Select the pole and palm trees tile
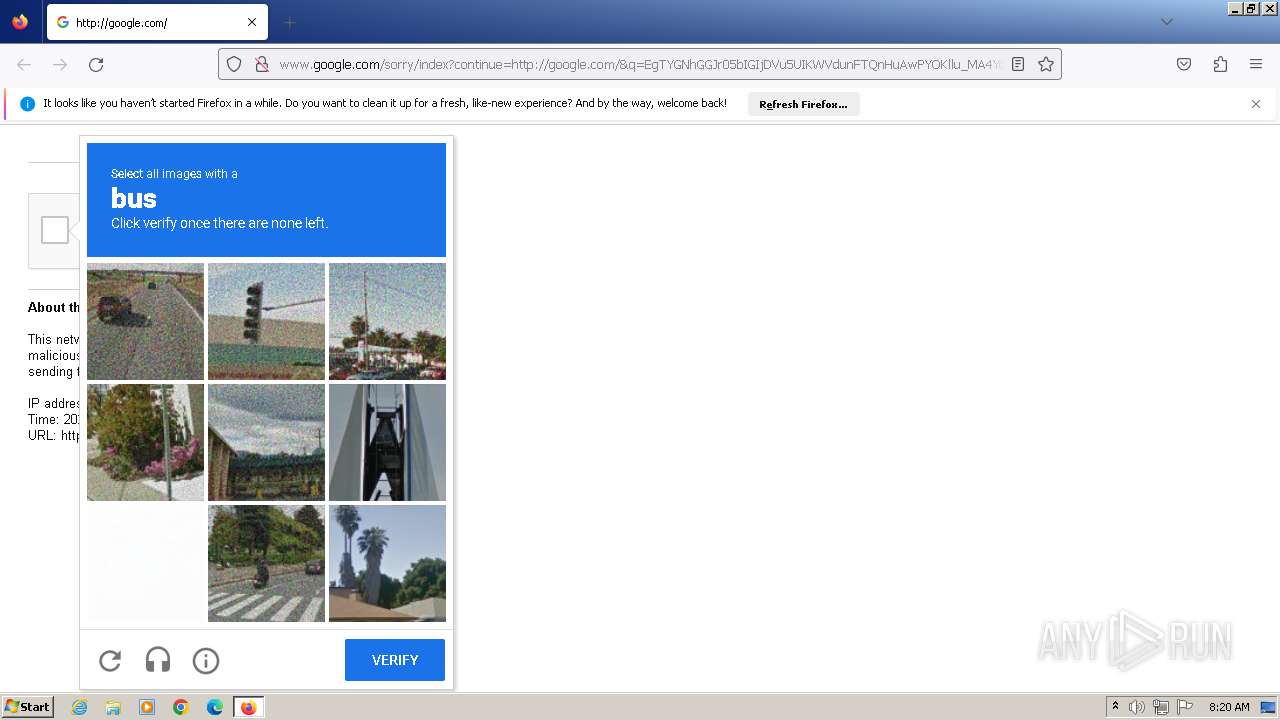This screenshot has height=720, width=1280. (x=387, y=321)
